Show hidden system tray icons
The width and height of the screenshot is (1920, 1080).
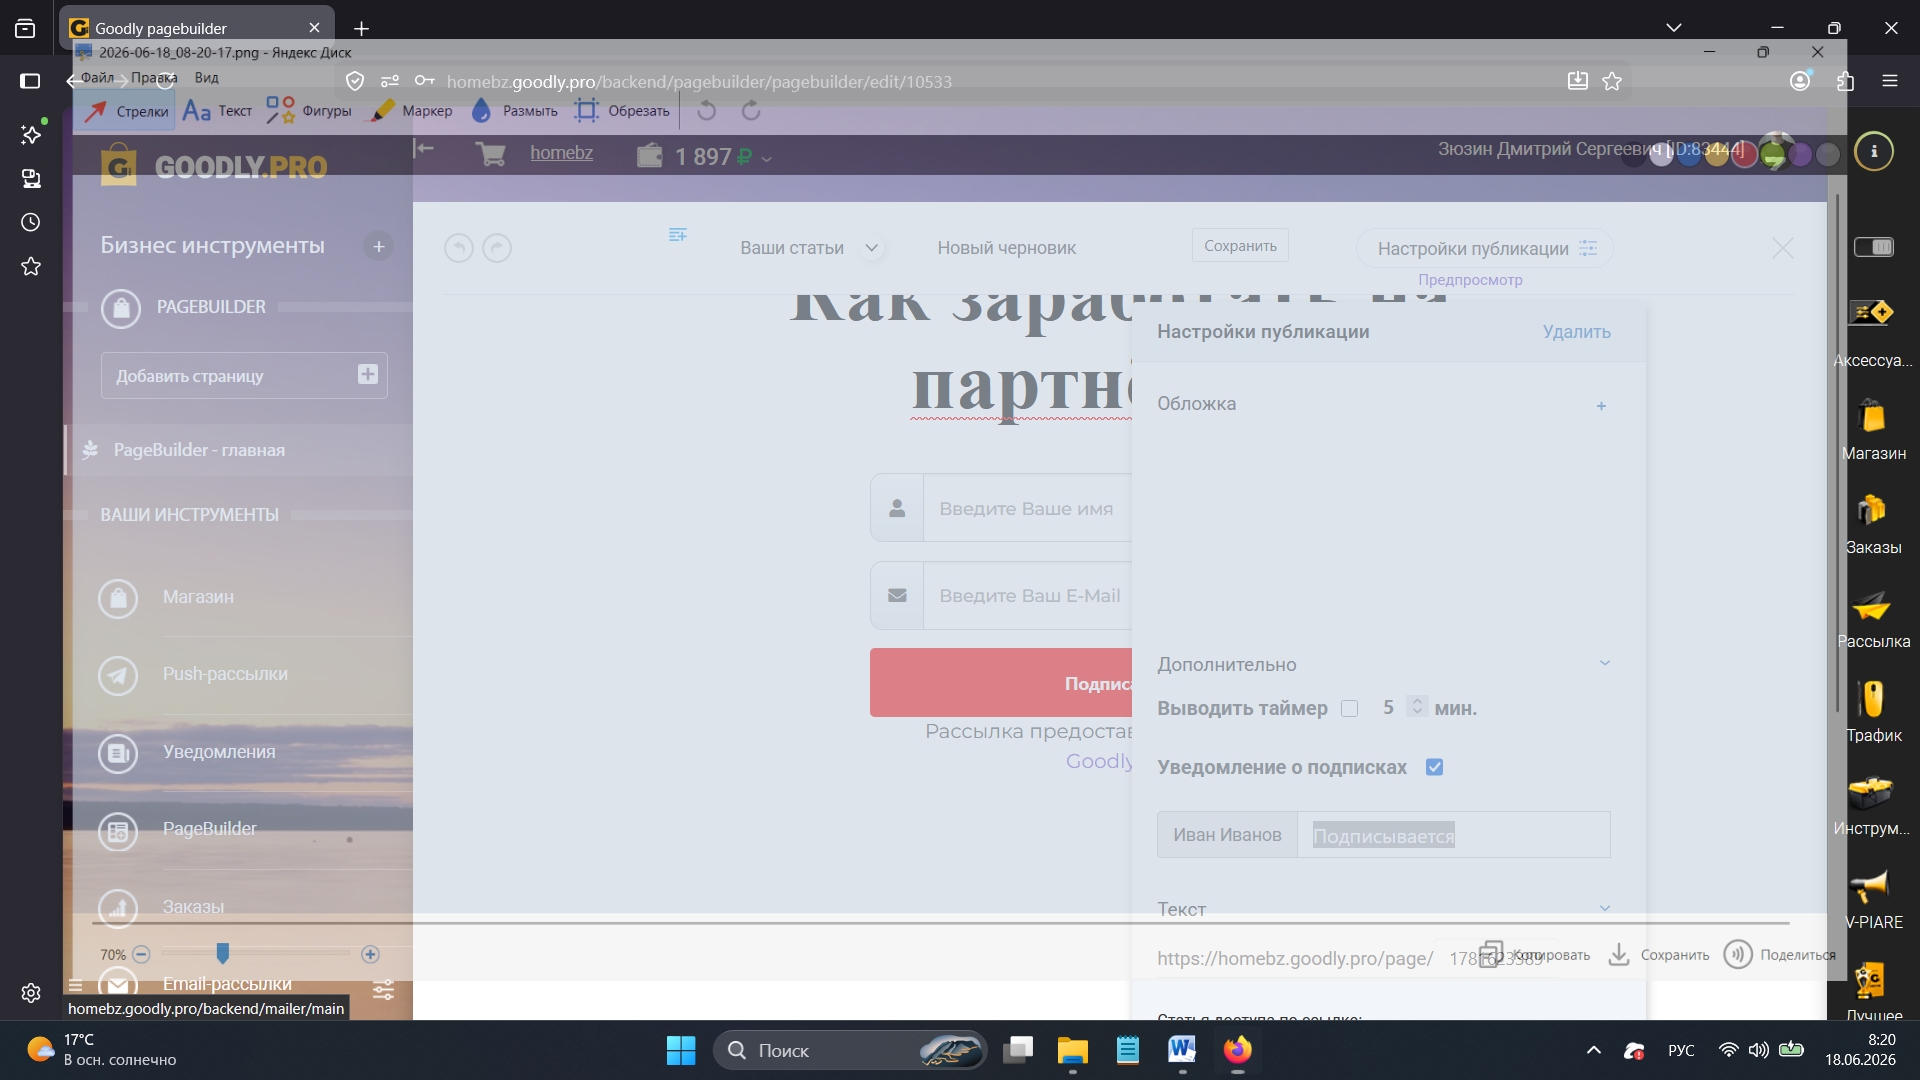[1594, 1050]
